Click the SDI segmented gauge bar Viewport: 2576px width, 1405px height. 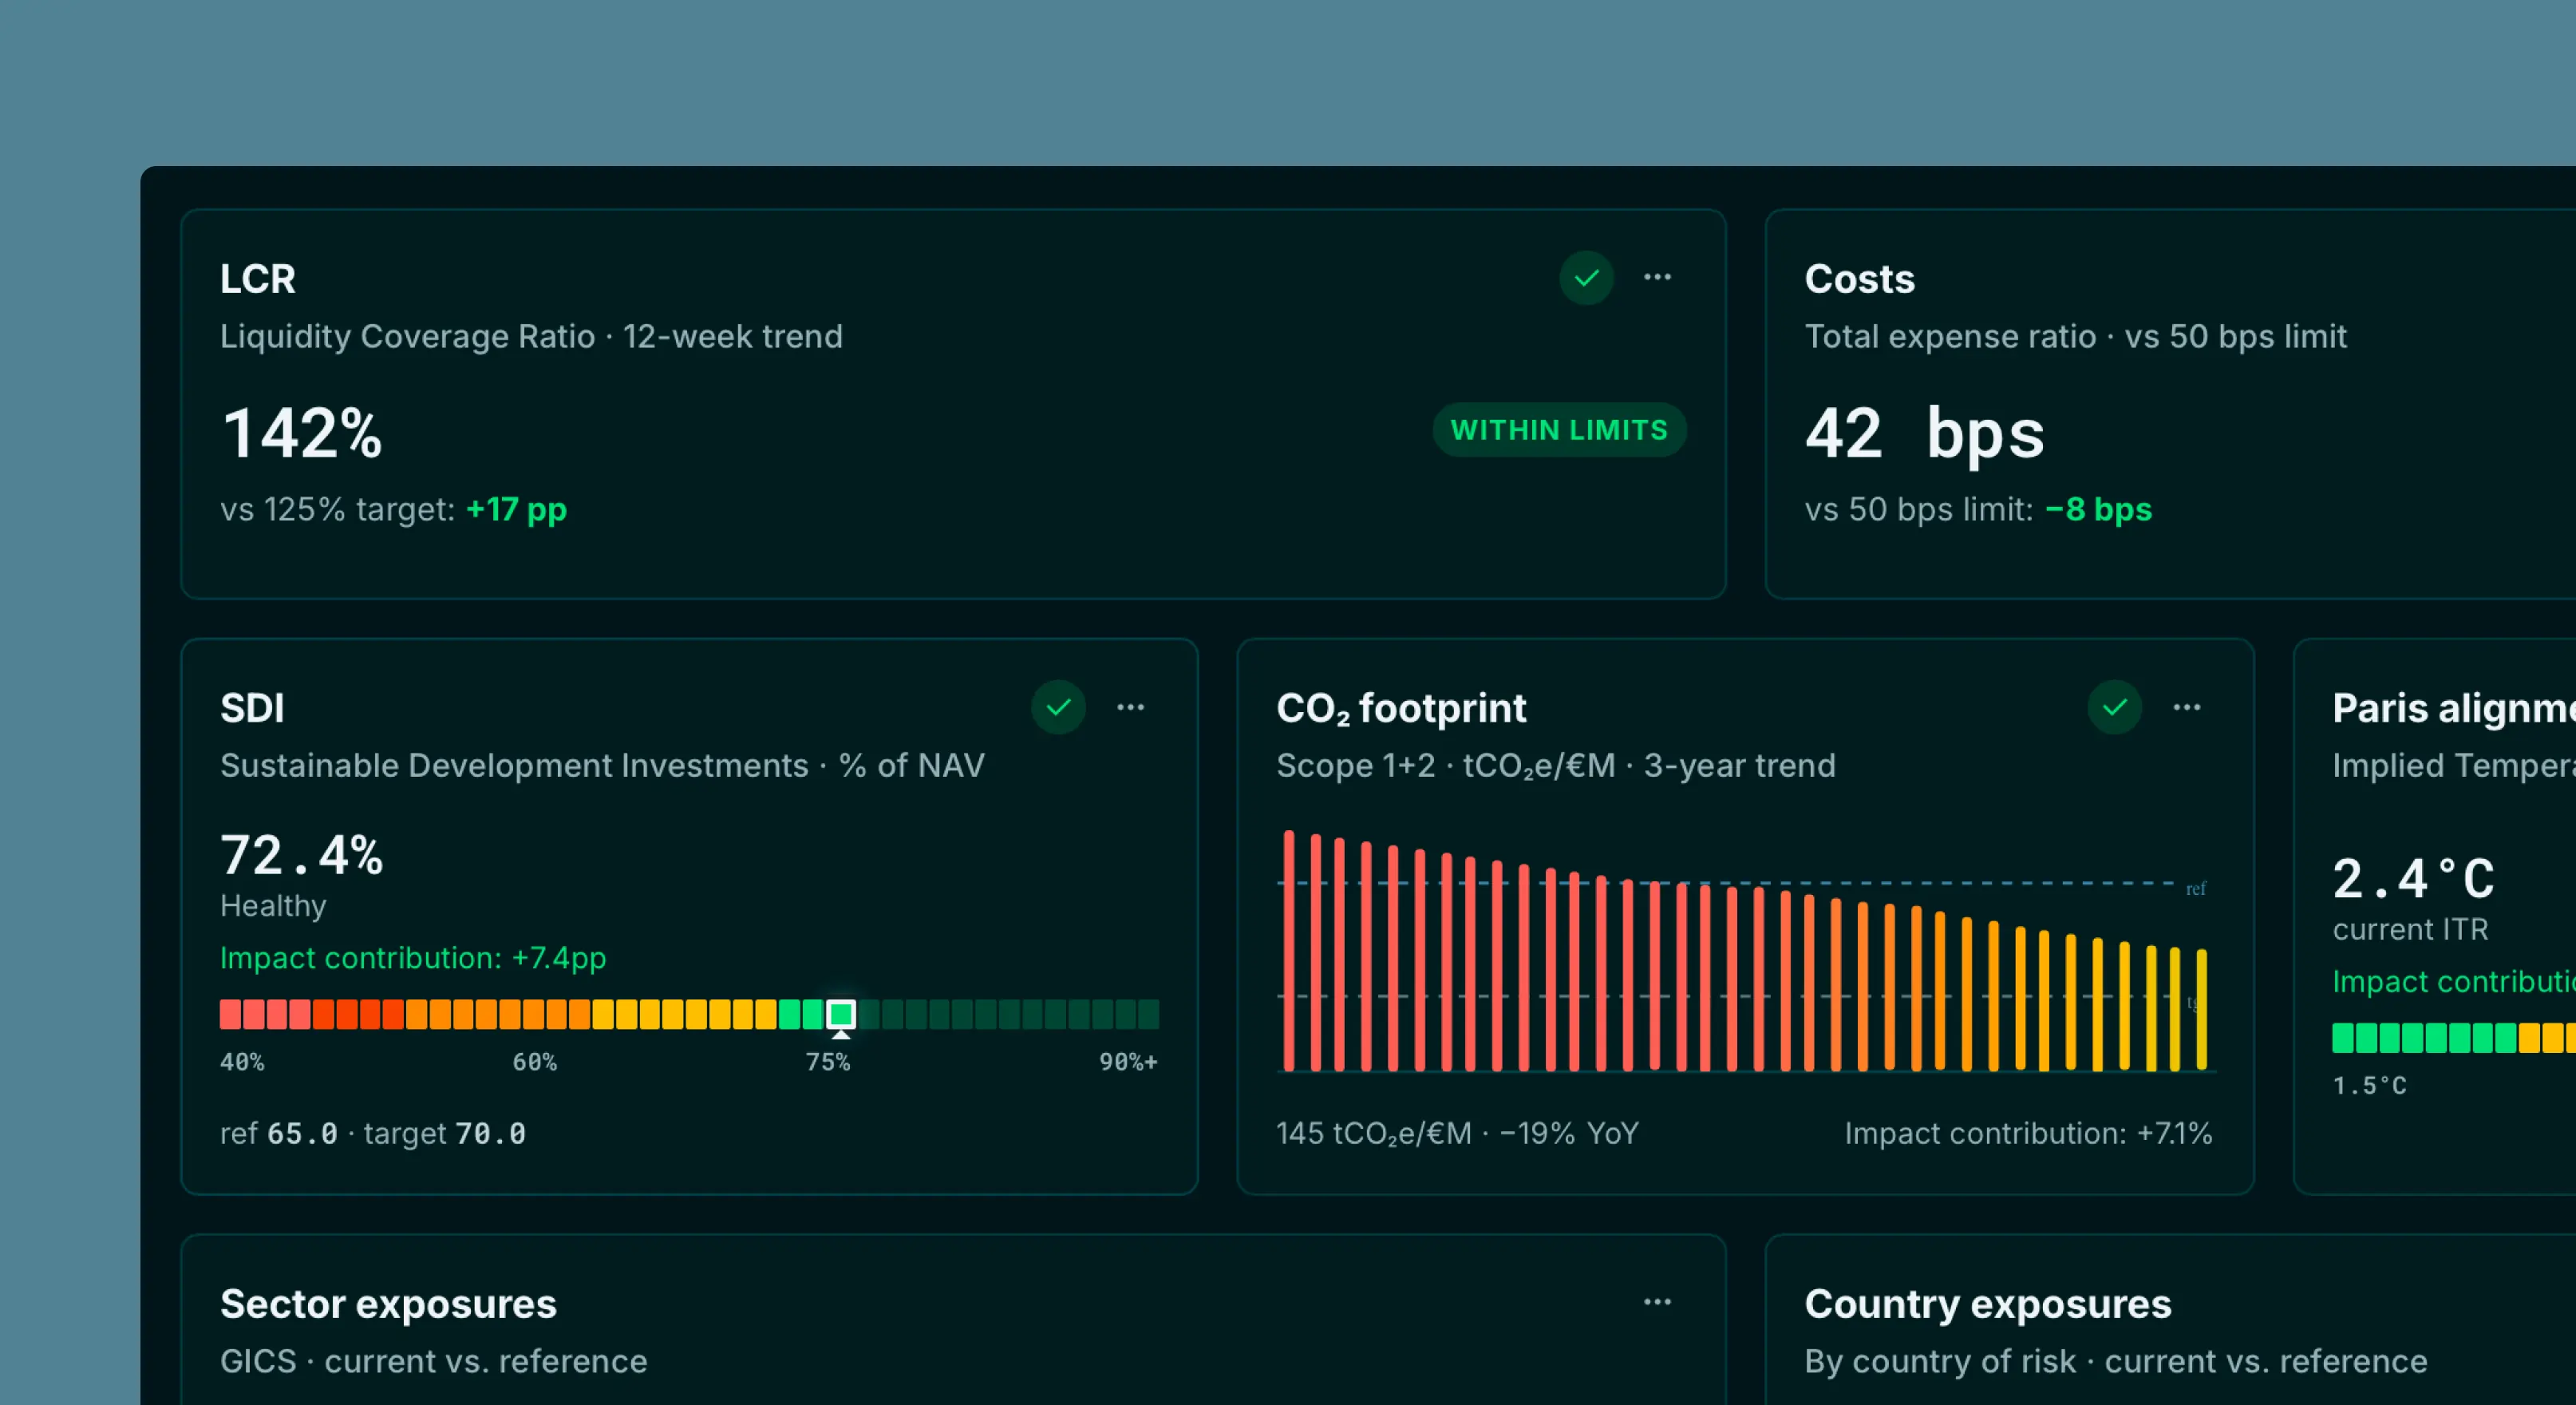click(689, 1014)
